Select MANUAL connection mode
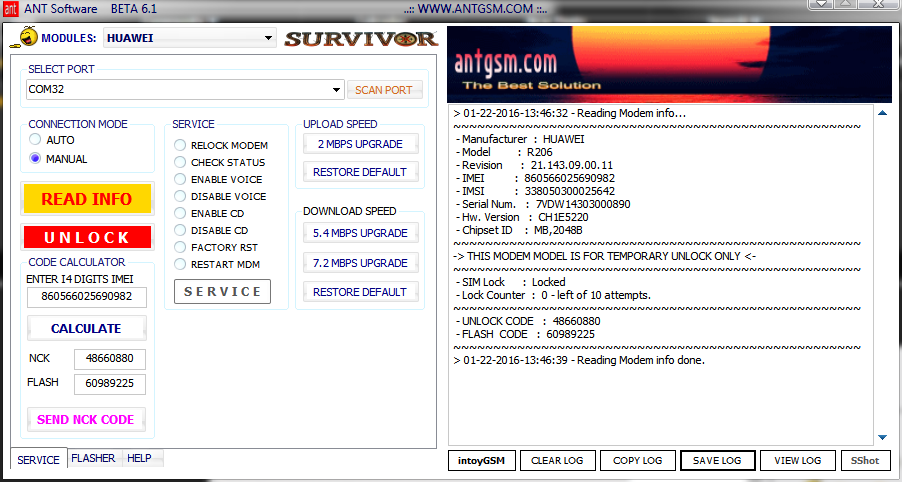This screenshot has width=902, height=482. [37, 159]
